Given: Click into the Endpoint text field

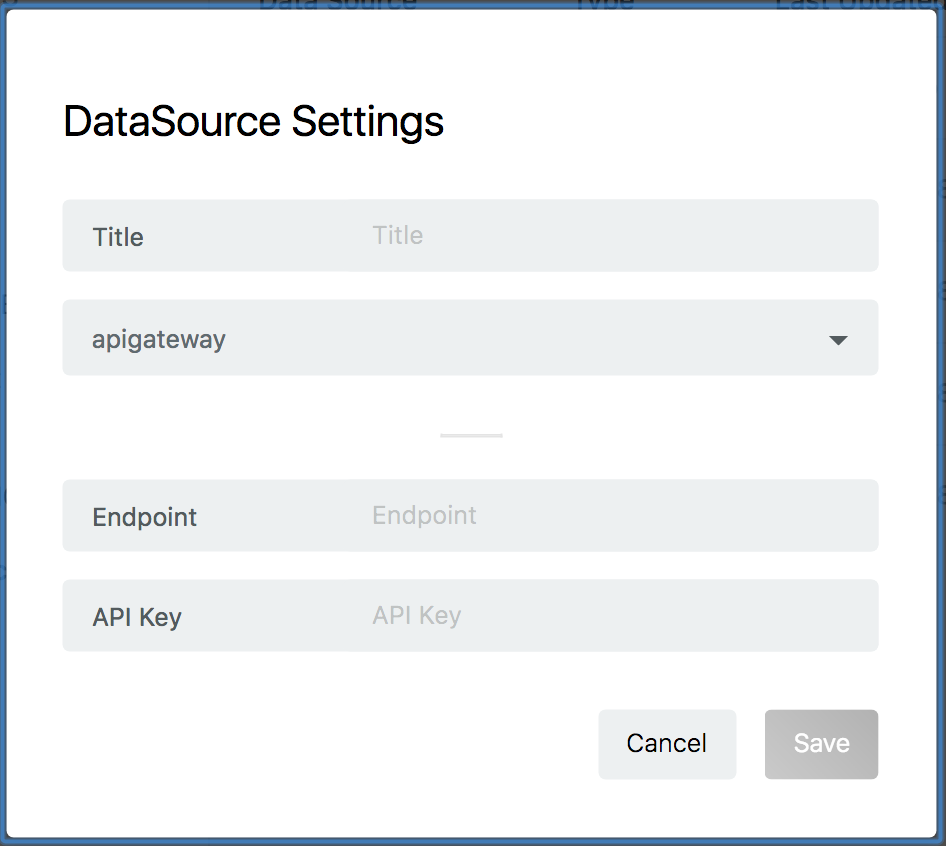Looking at the screenshot, I should coord(600,516).
